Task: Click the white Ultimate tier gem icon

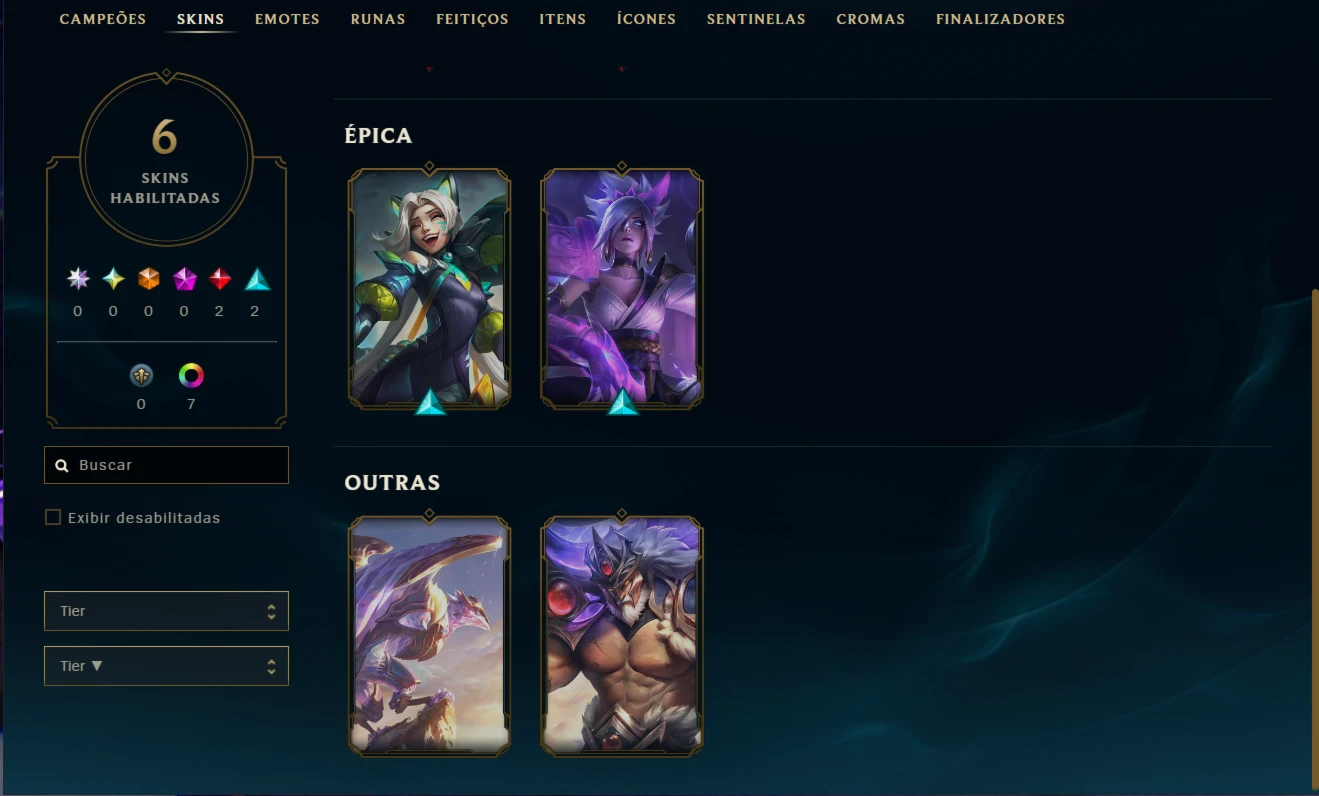Action: 78,279
